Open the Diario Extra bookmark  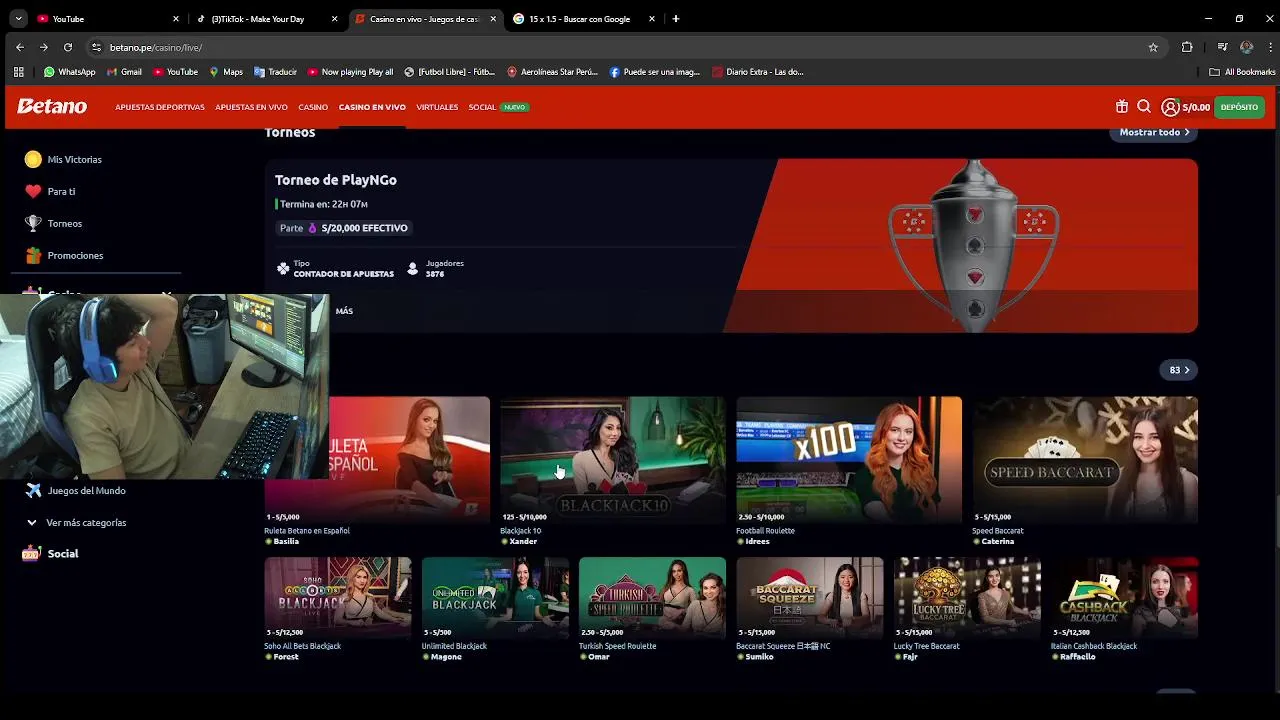coord(758,72)
